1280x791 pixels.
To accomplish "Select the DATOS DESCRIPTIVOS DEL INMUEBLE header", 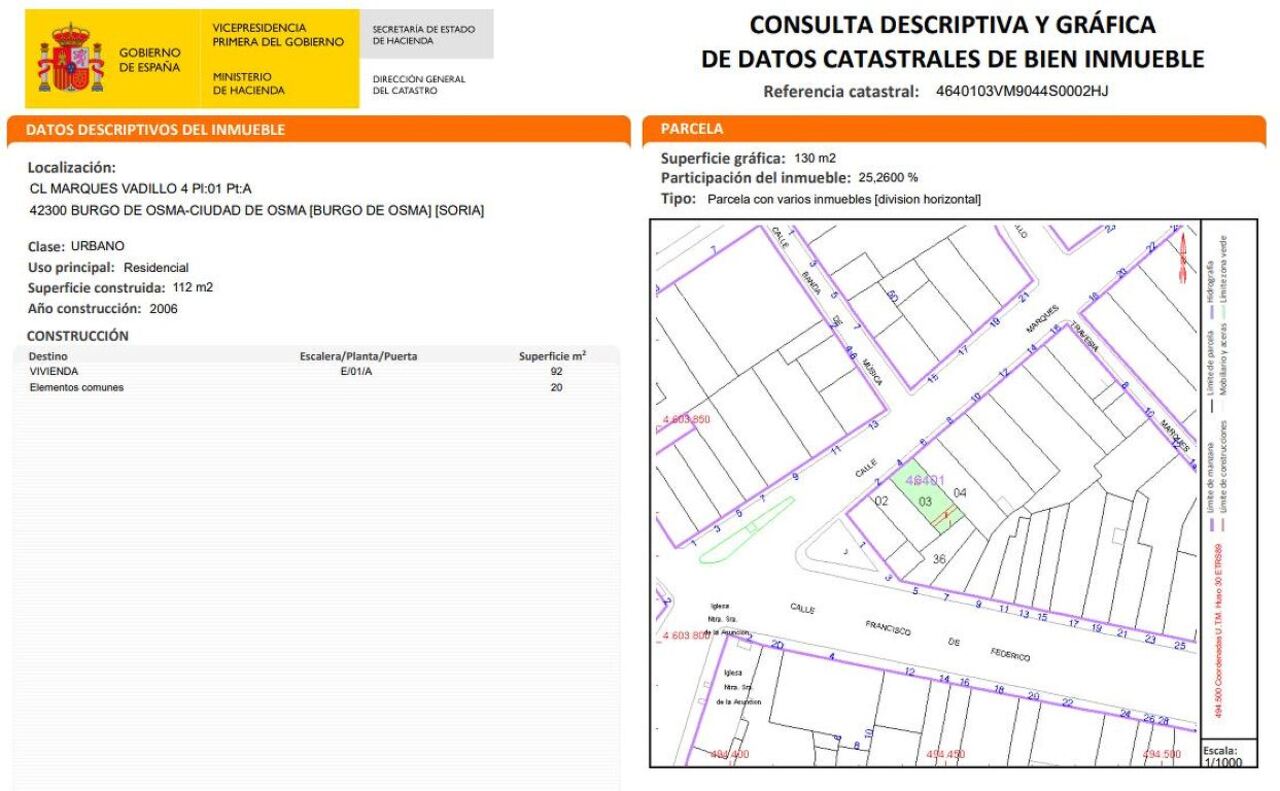I will [x=155, y=130].
